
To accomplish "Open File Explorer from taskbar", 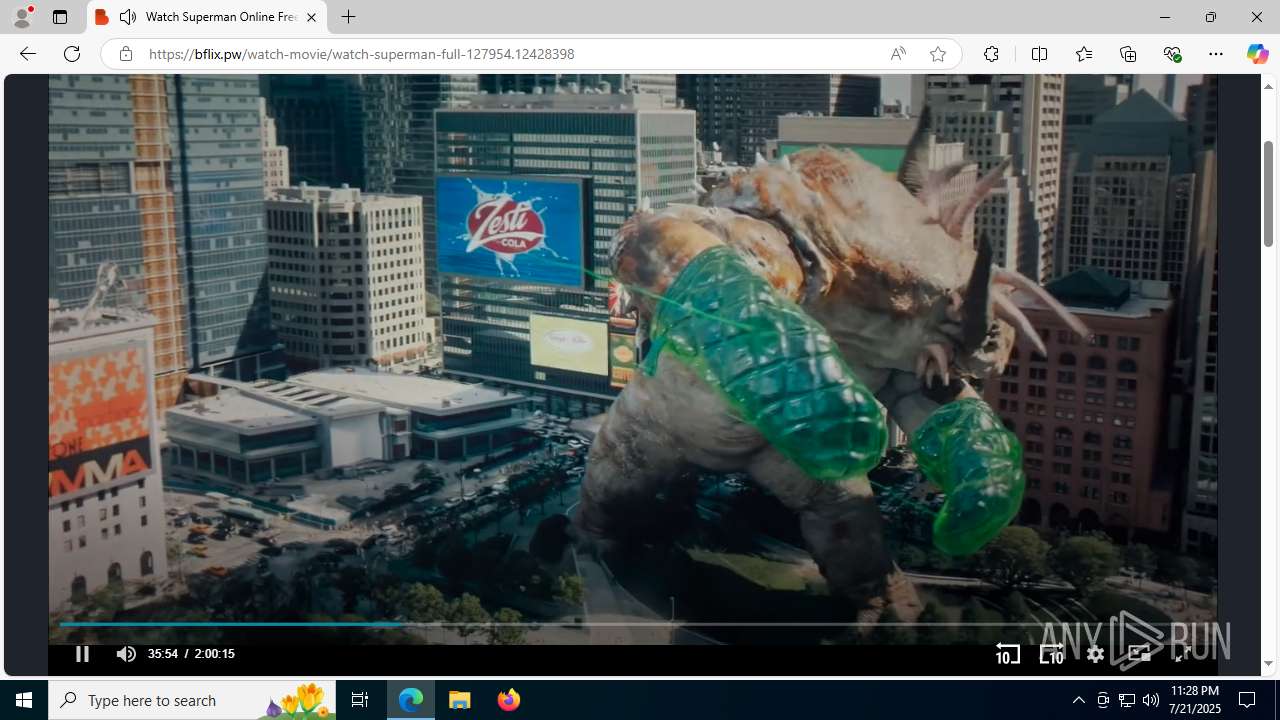I will tap(460, 700).
